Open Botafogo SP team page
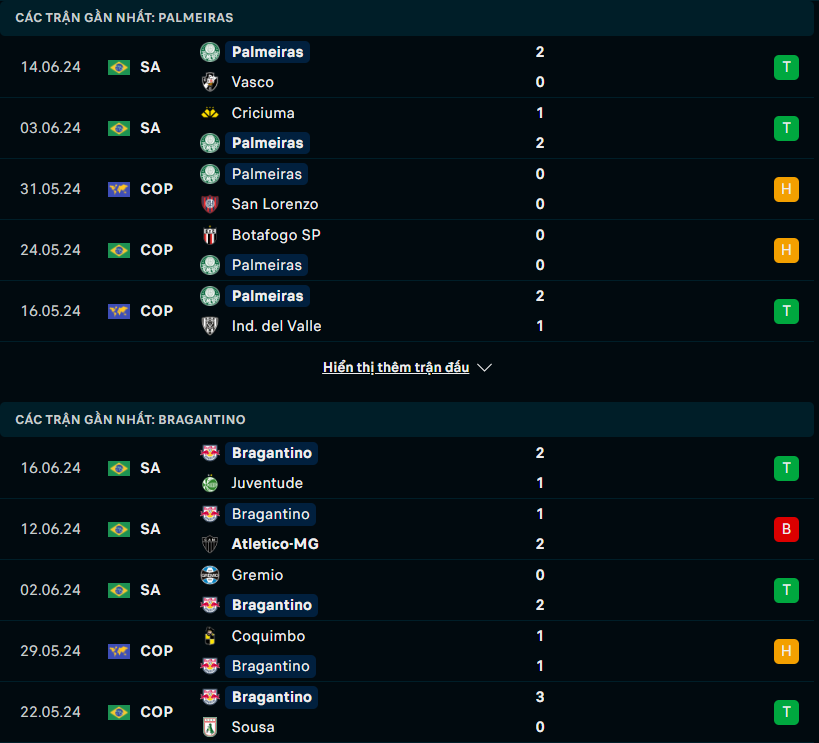The width and height of the screenshot is (819, 743). click(x=276, y=235)
